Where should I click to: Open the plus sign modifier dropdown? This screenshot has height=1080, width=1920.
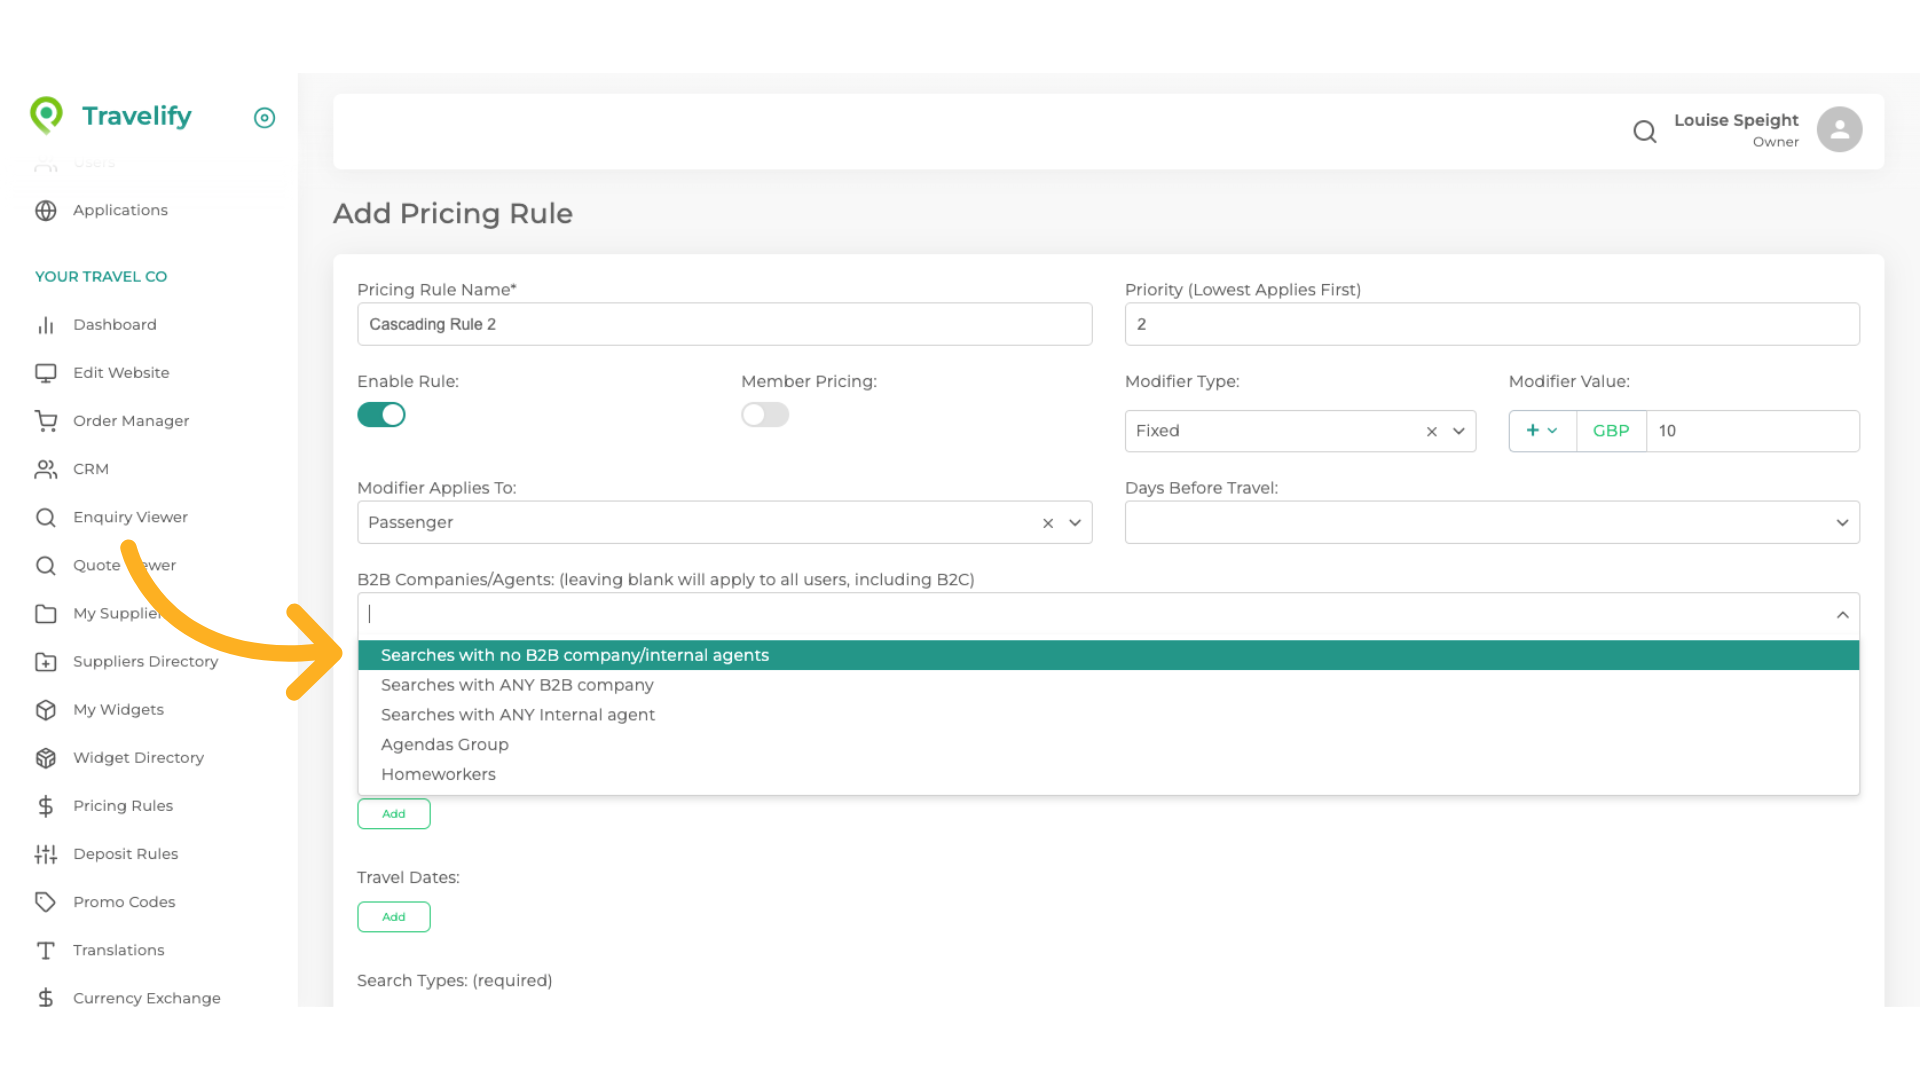pyautogui.click(x=1541, y=431)
